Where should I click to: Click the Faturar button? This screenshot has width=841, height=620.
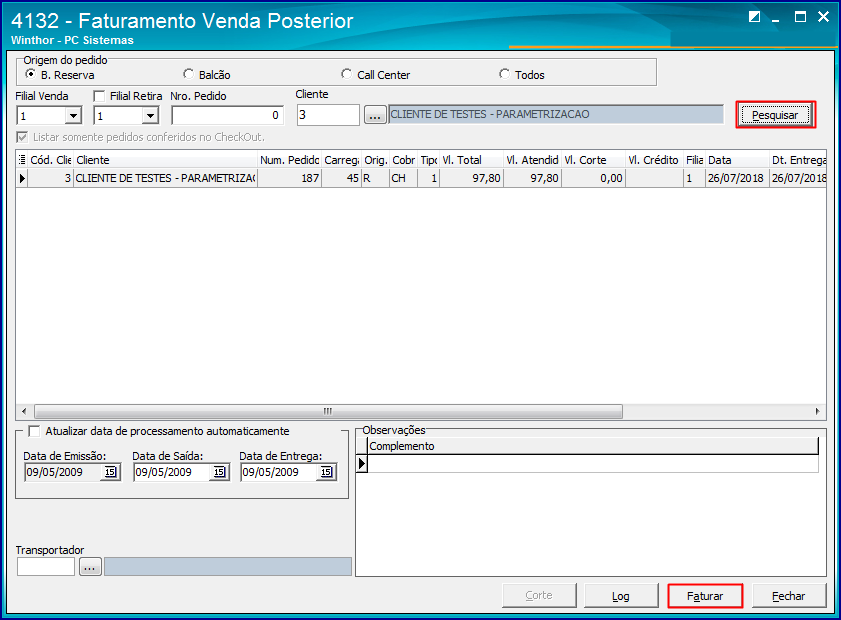(x=705, y=596)
